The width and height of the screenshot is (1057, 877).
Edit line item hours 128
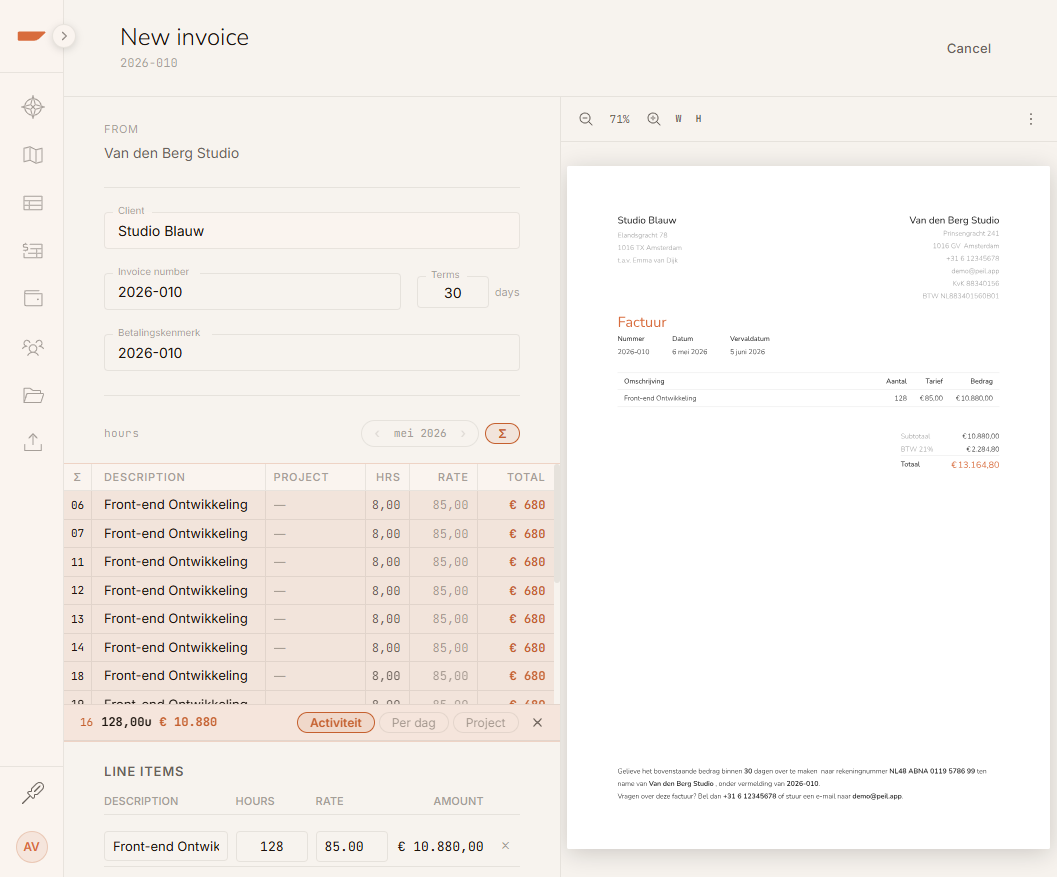[272, 847]
